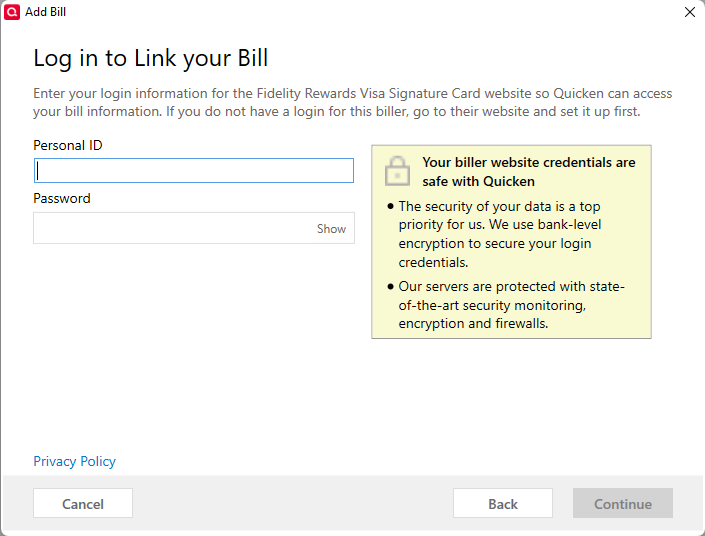Screen dimensions: 705x536
Task: Focus the Personal ID text field
Action: click(x=194, y=170)
